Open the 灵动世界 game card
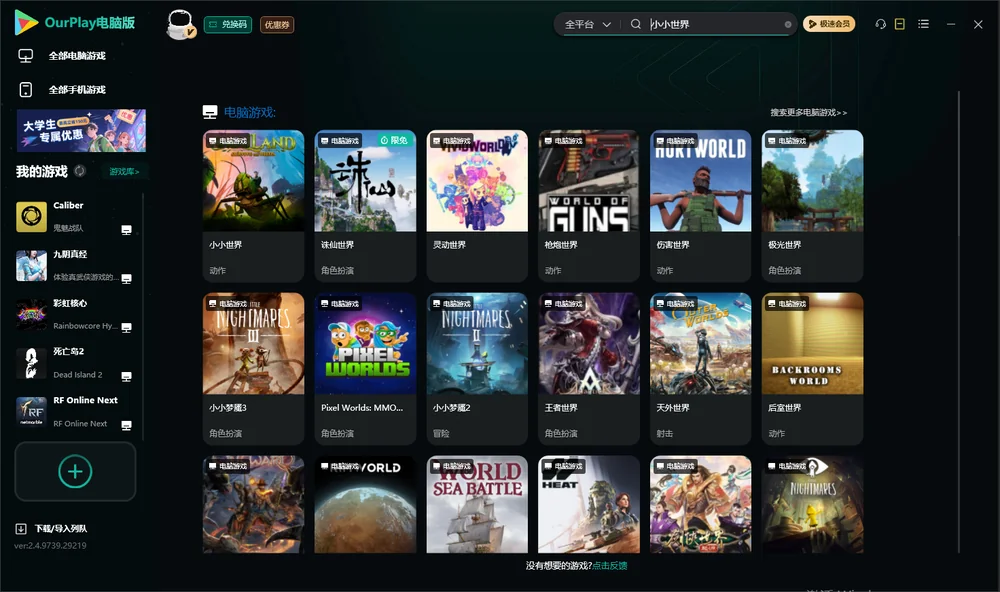Image resolution: width=1000 pixels, height=592 pixels. coord(477,206)
